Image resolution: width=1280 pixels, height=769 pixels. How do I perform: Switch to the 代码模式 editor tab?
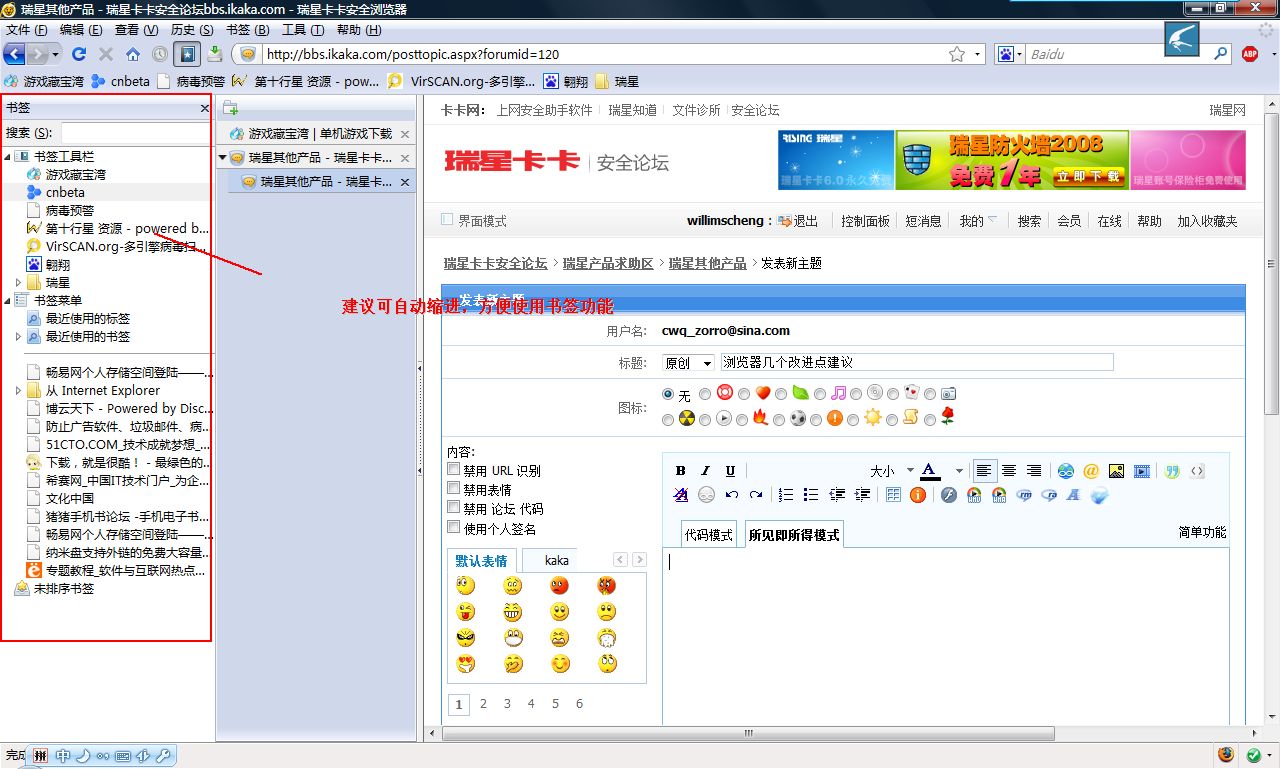pos(709,535)
